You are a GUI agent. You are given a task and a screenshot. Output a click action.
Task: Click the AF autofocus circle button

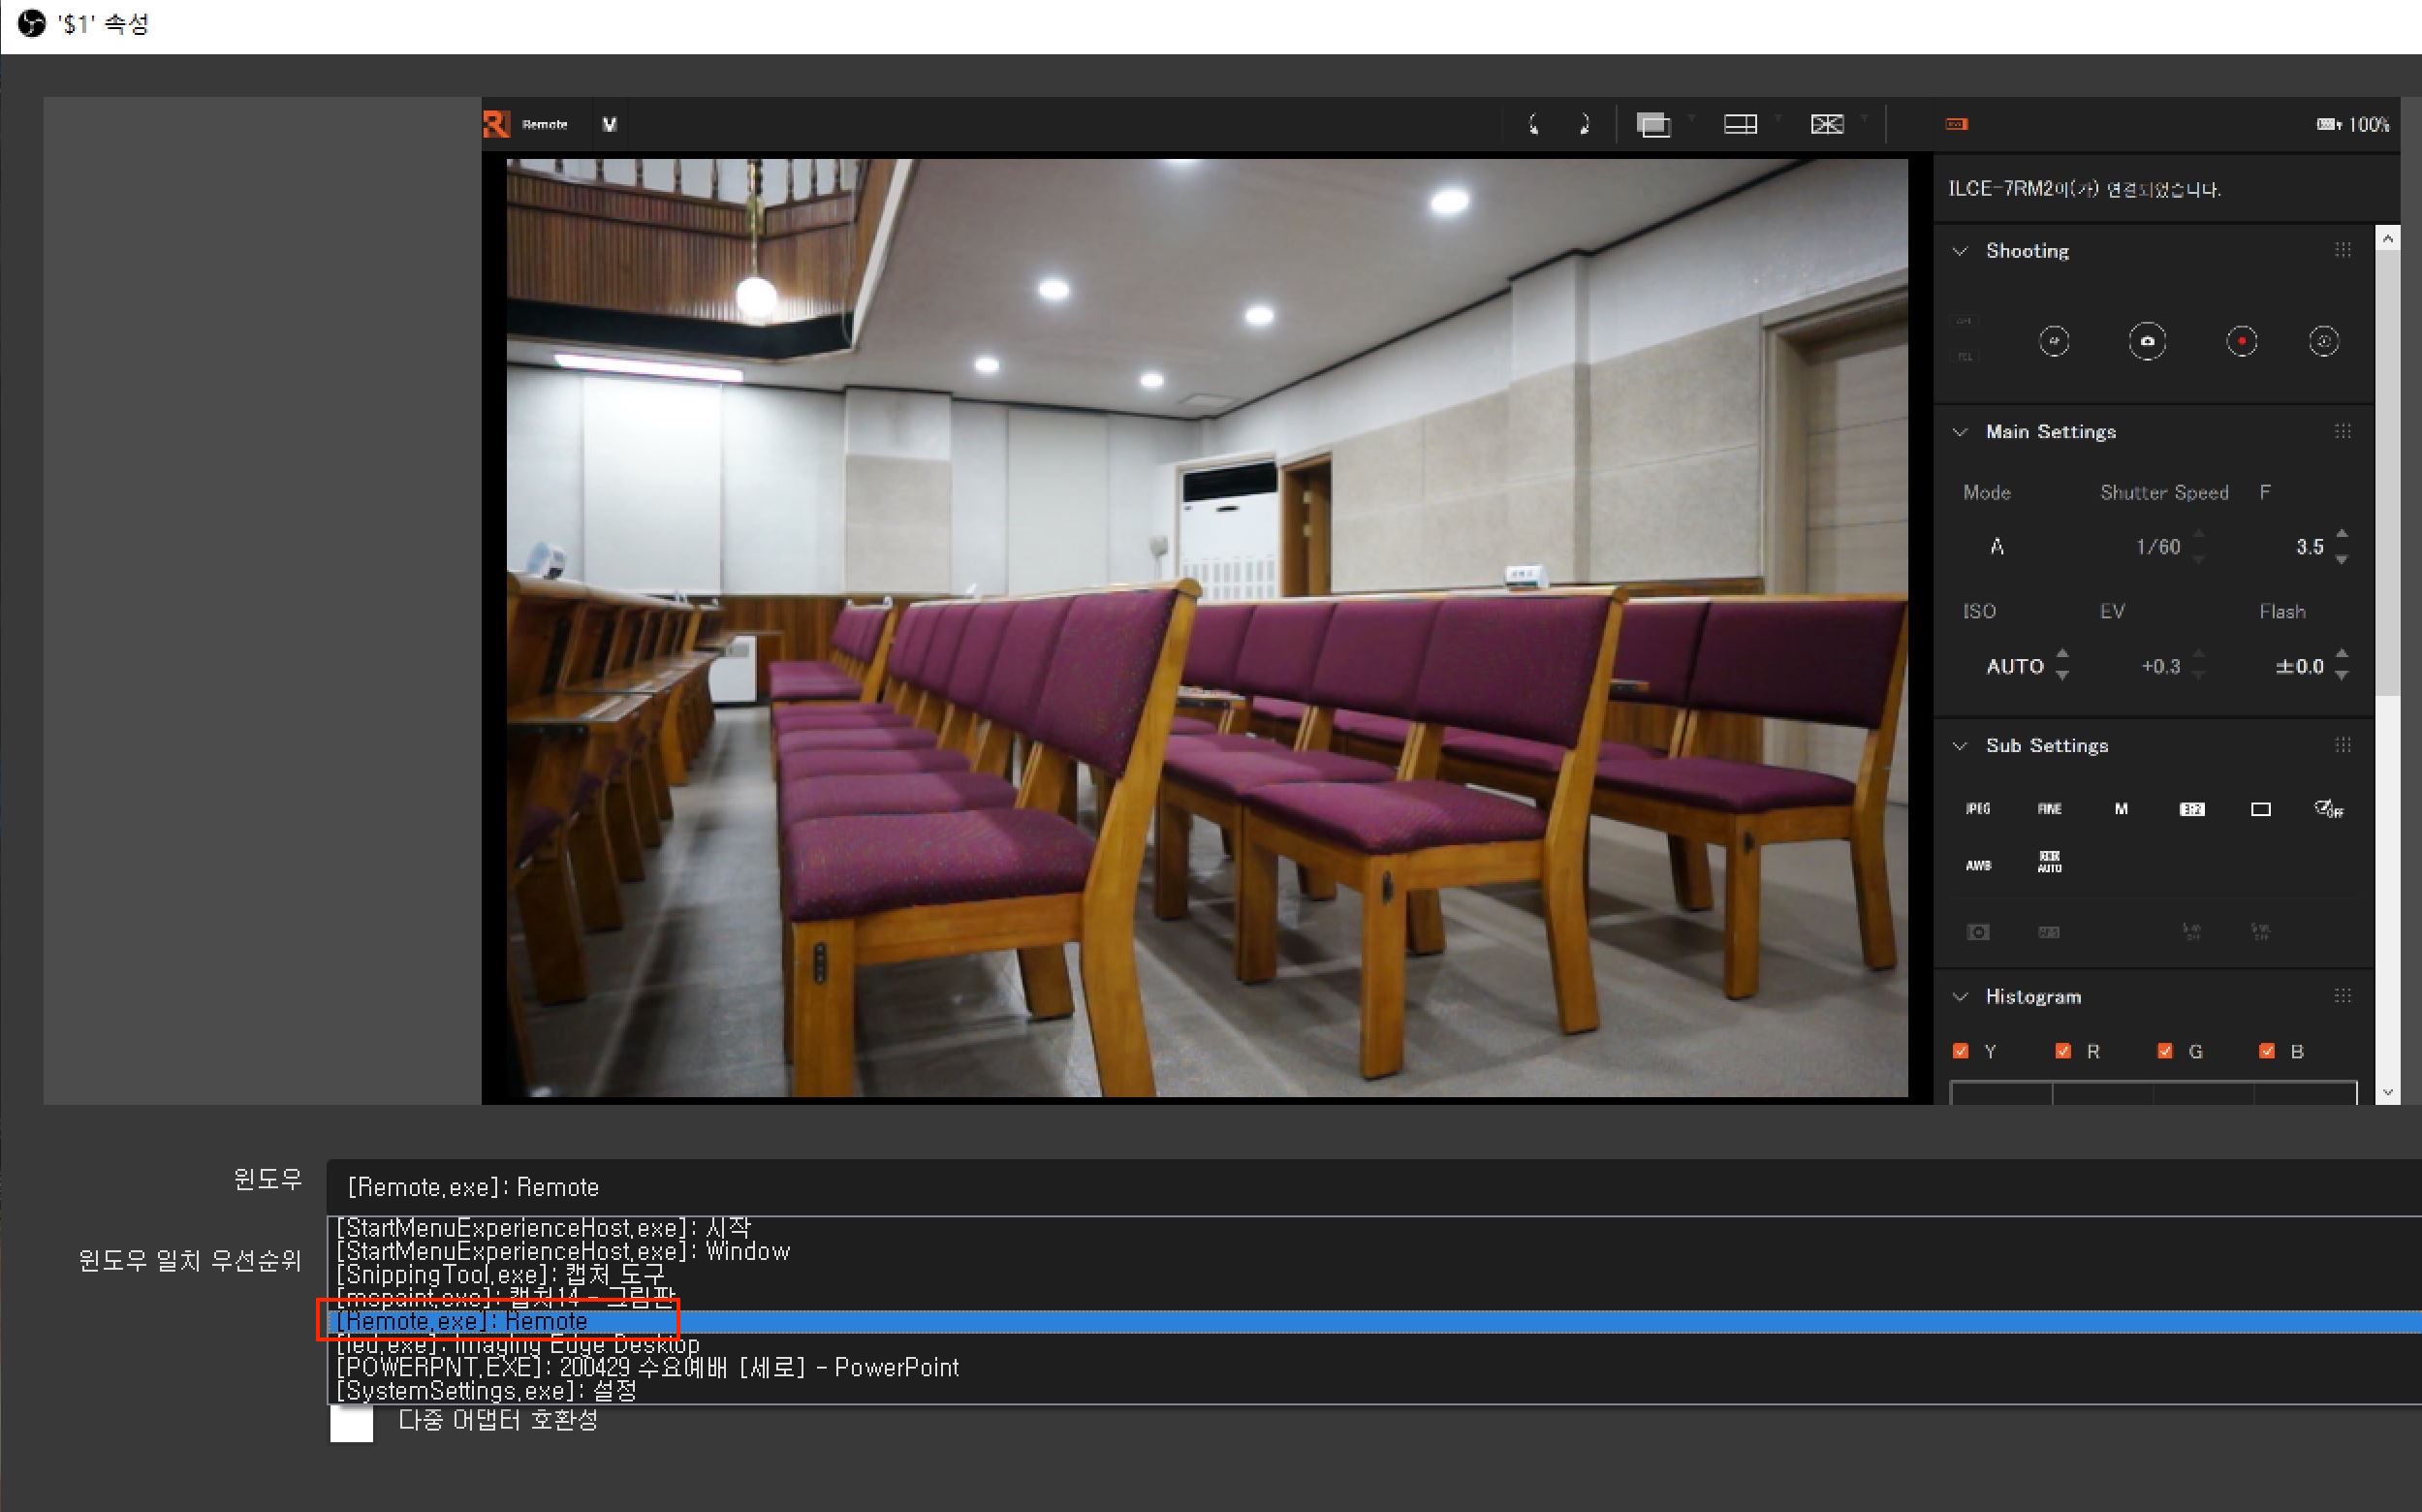pyautogui.click(x=2054, y=342)
